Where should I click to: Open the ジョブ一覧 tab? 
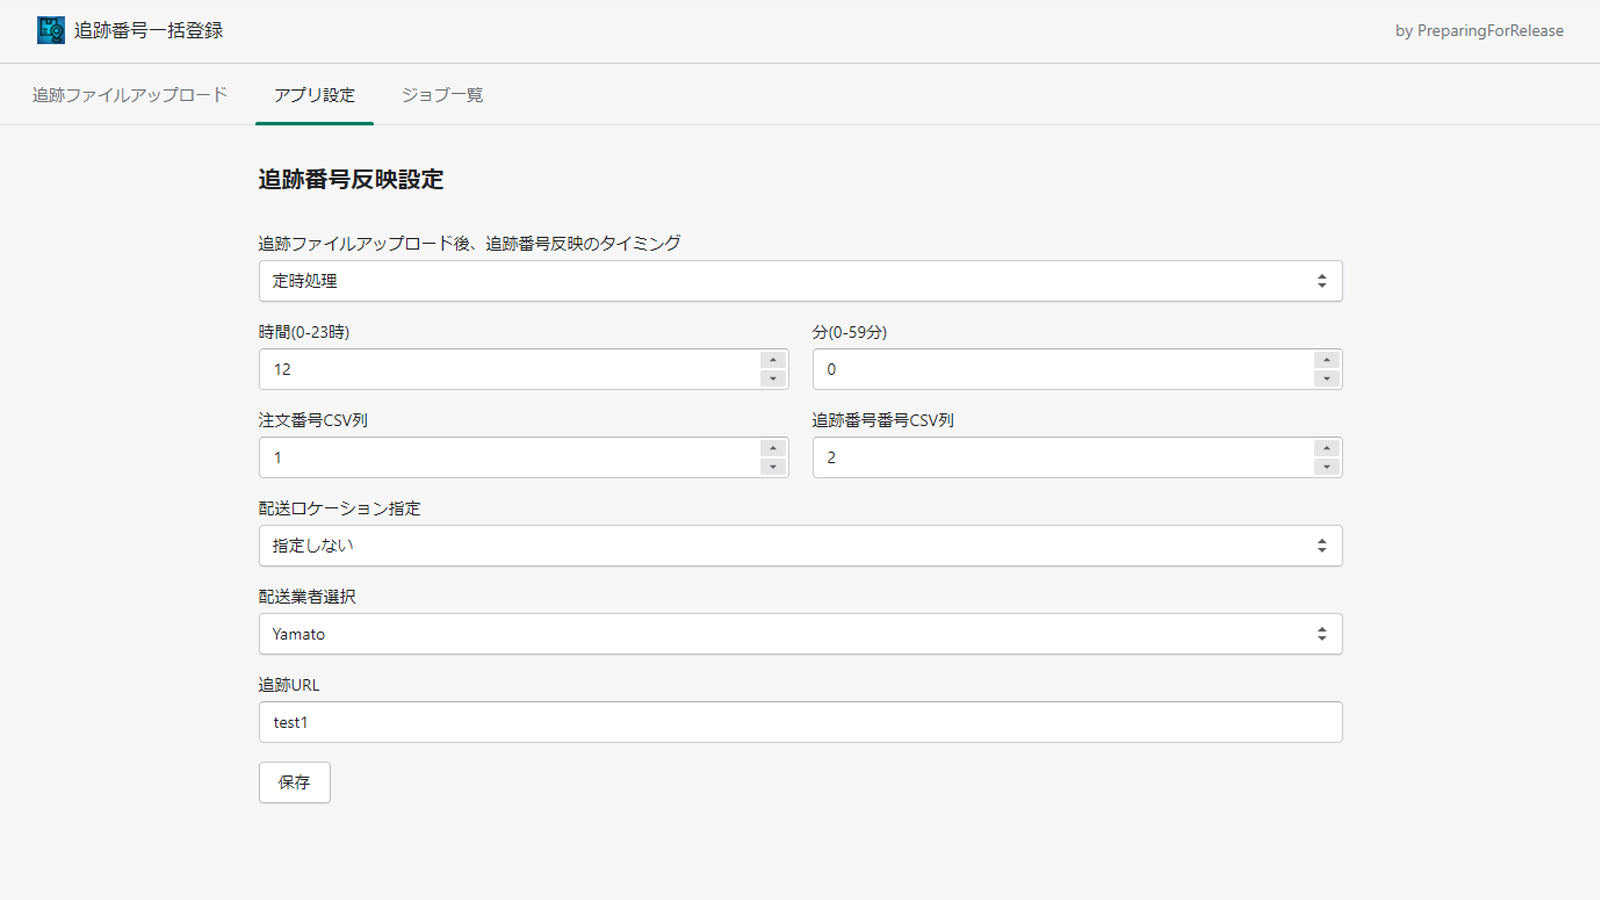(x=442, y=95)
